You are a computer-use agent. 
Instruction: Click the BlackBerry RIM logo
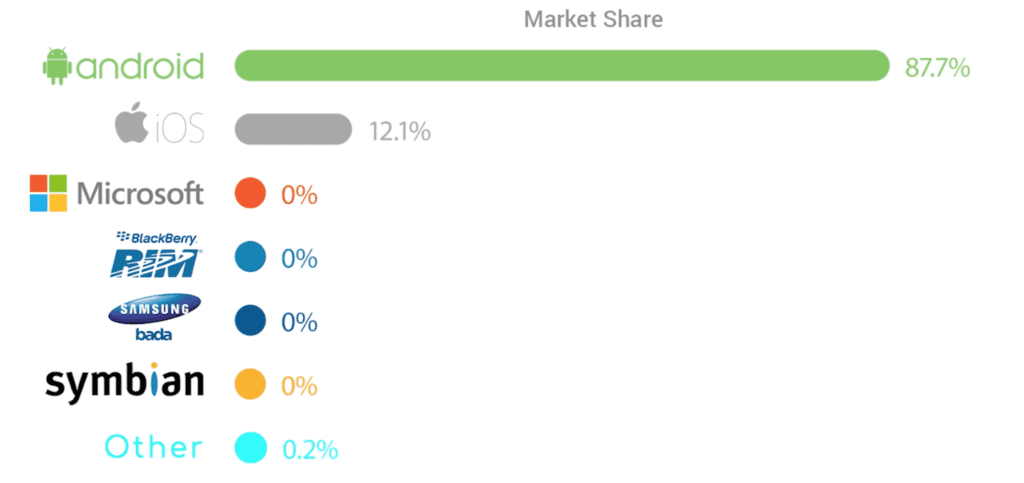155,255
